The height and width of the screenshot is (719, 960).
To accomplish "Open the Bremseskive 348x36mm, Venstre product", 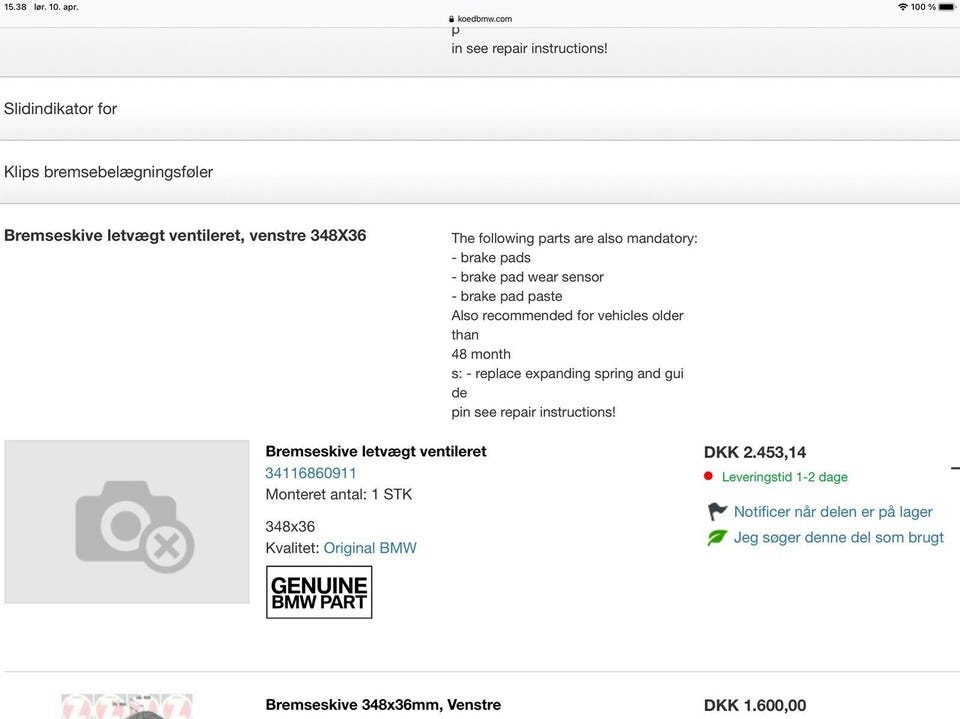I will [383, 705].
